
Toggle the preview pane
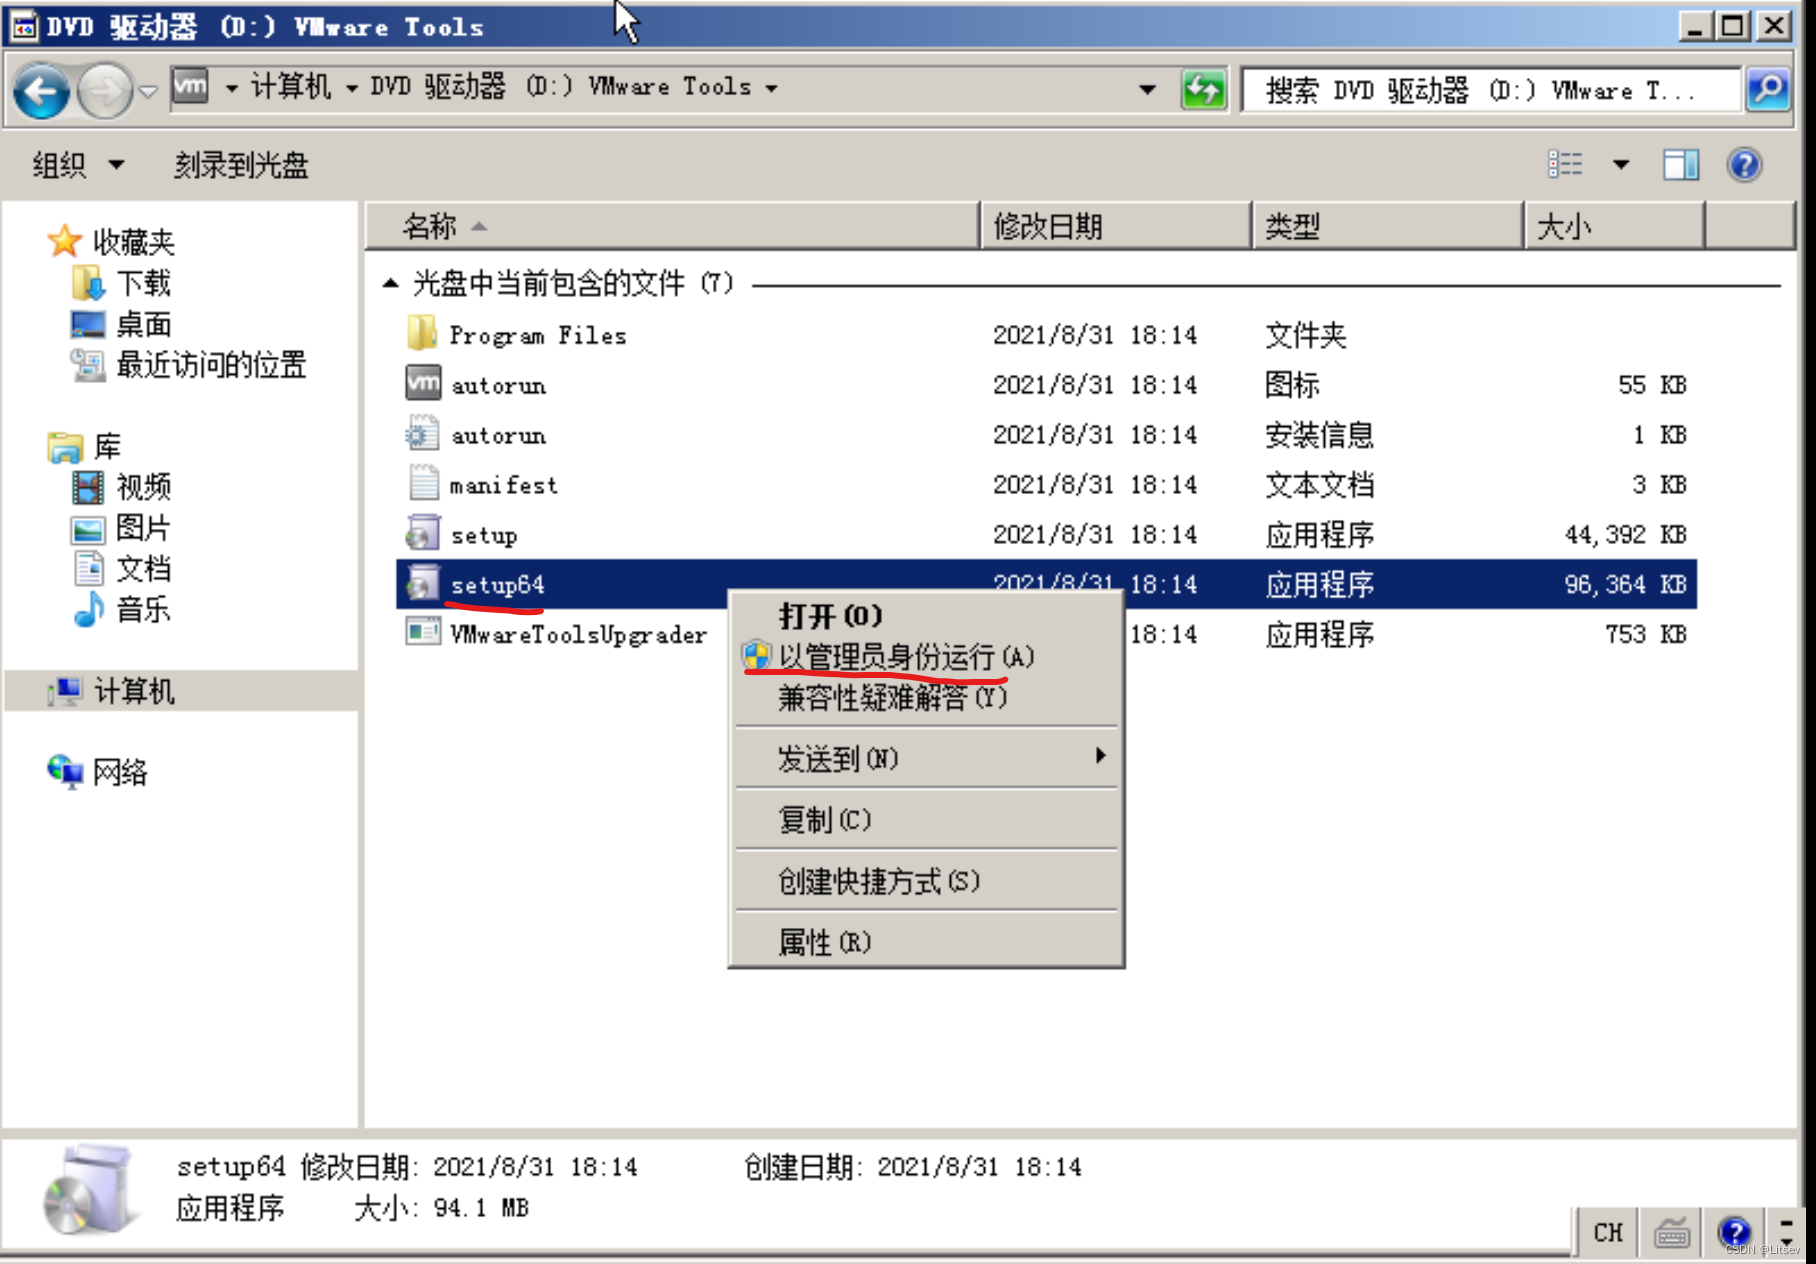pos(1679,164)
